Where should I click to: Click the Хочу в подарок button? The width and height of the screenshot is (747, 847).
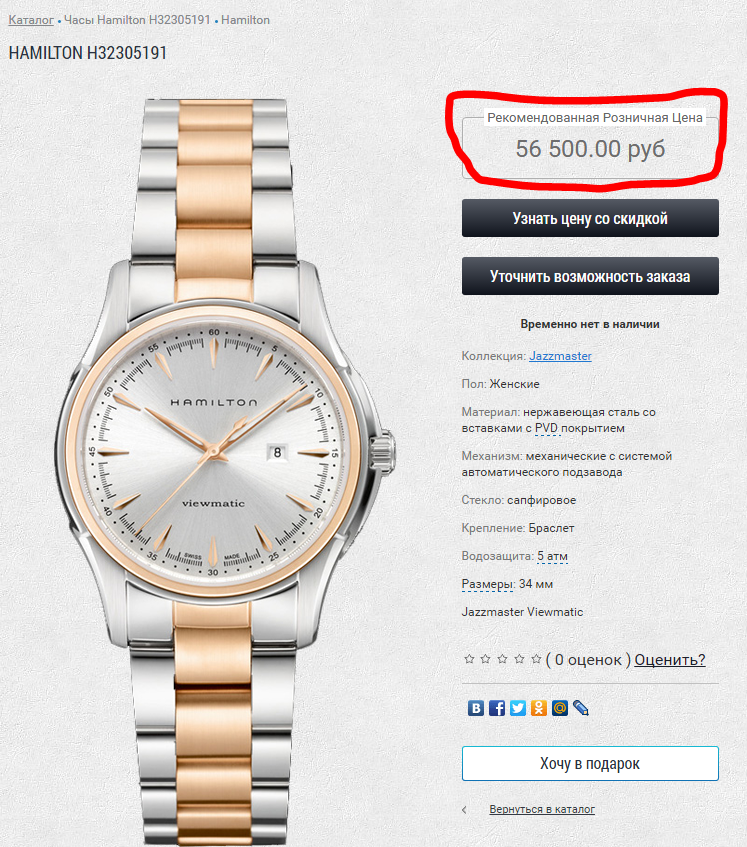pos(590,763)
